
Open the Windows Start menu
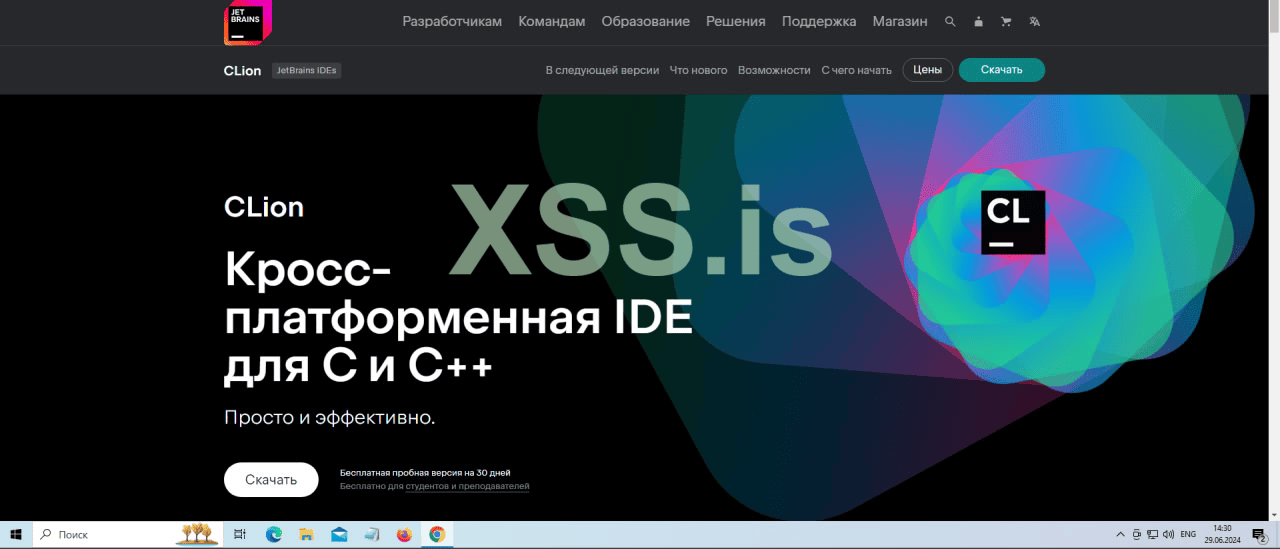click(x=16, y=535)
